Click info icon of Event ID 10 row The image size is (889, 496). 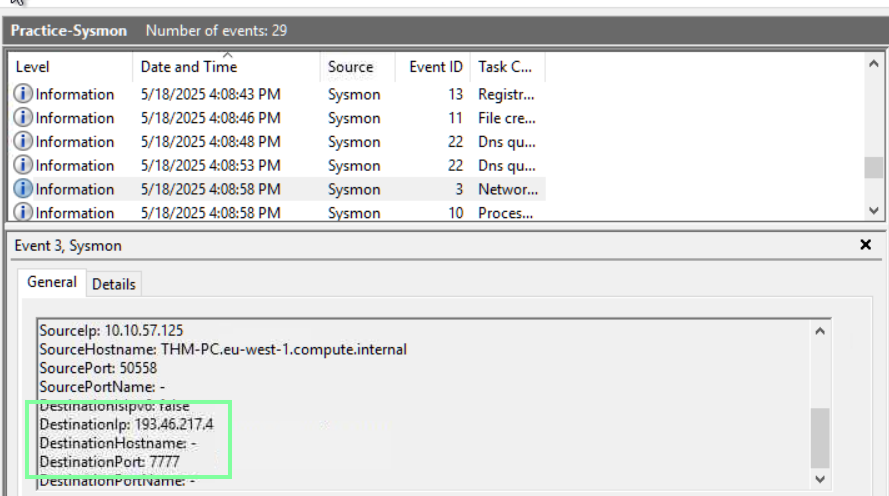(x=24, y=212)
